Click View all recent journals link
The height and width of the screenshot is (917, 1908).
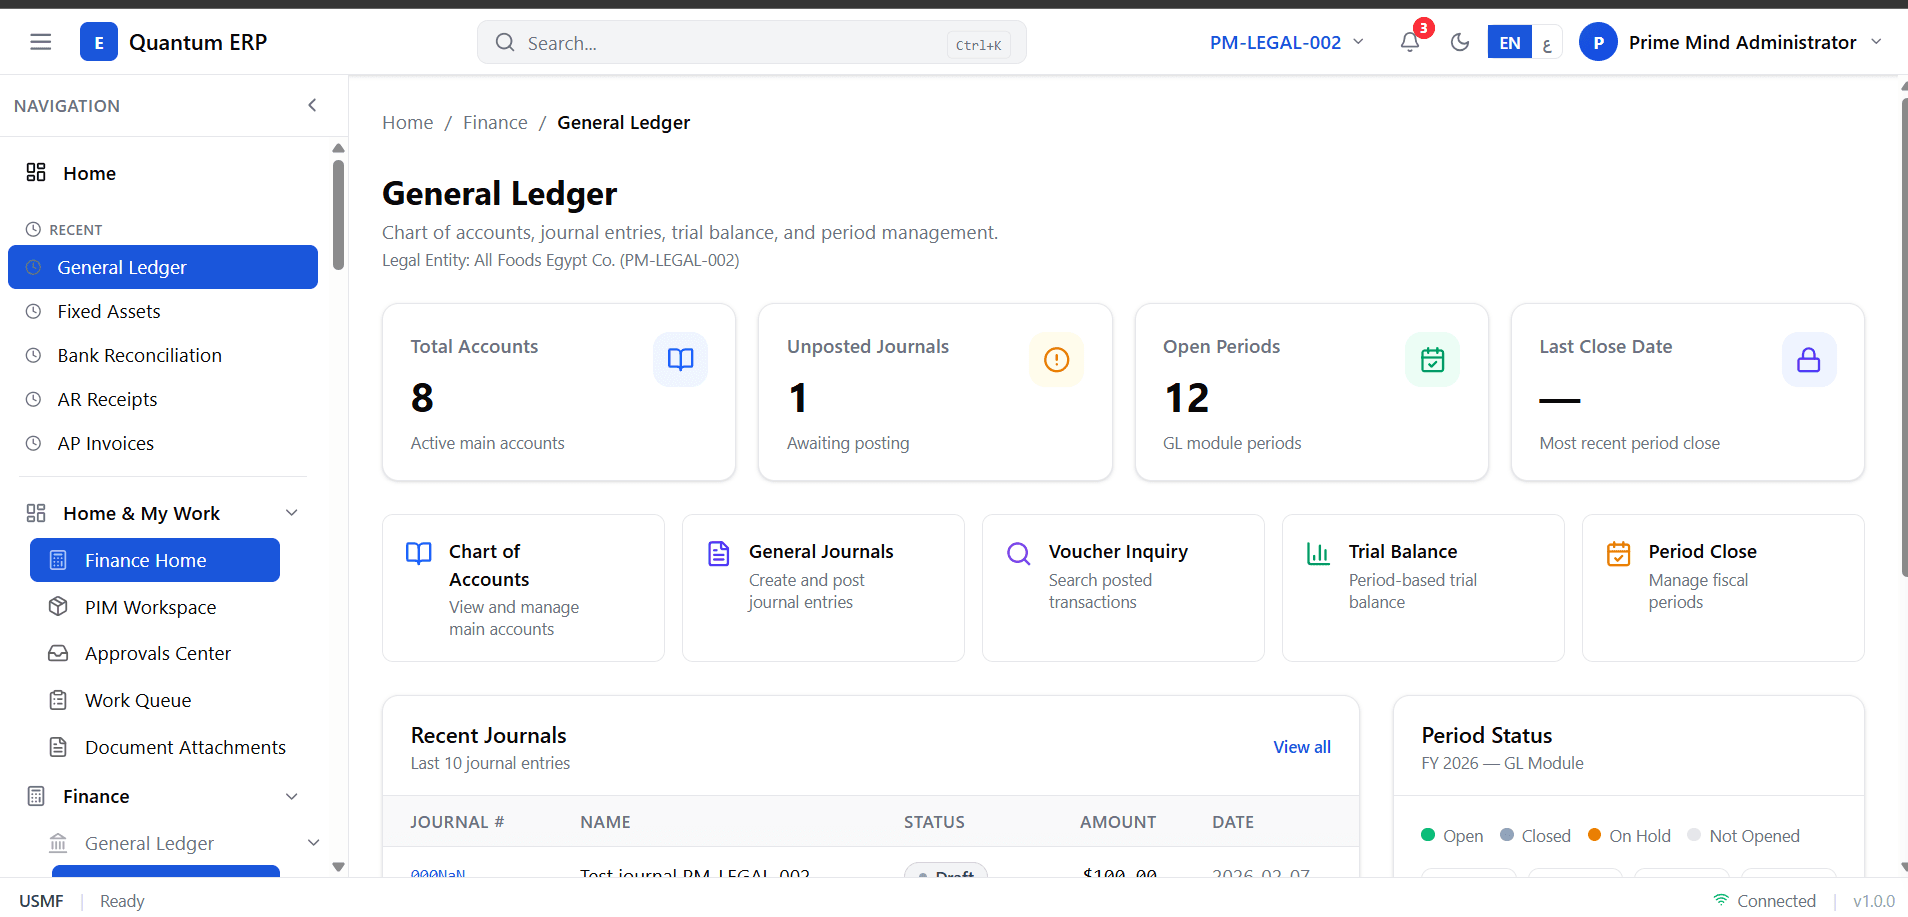[1301, 747]
